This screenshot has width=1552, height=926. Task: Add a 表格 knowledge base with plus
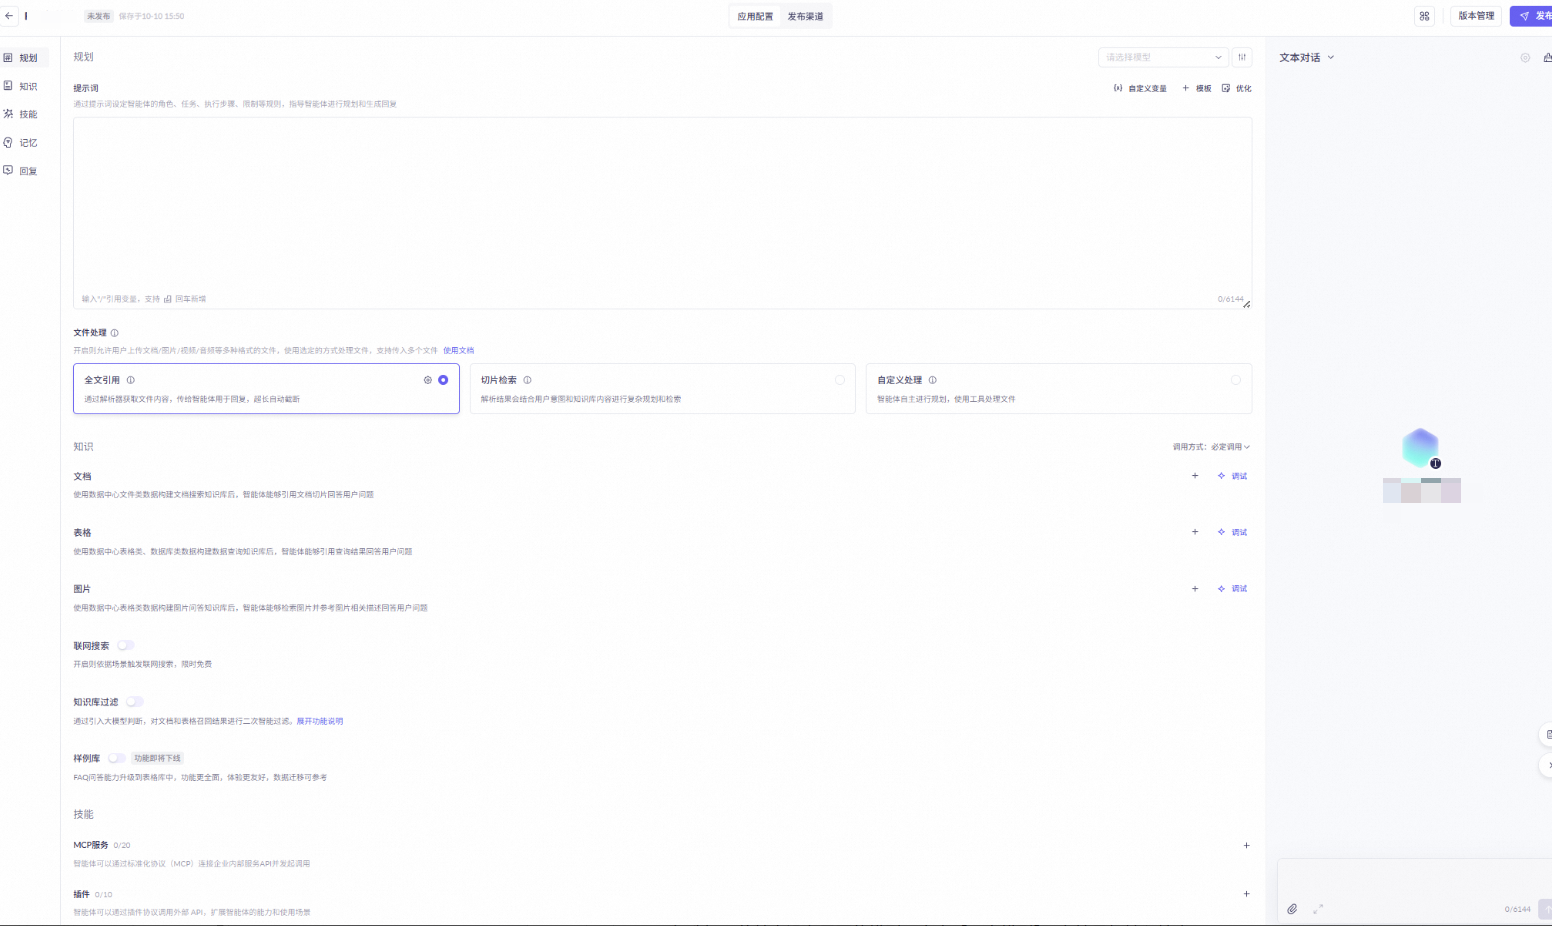[x=1195, y=532]
